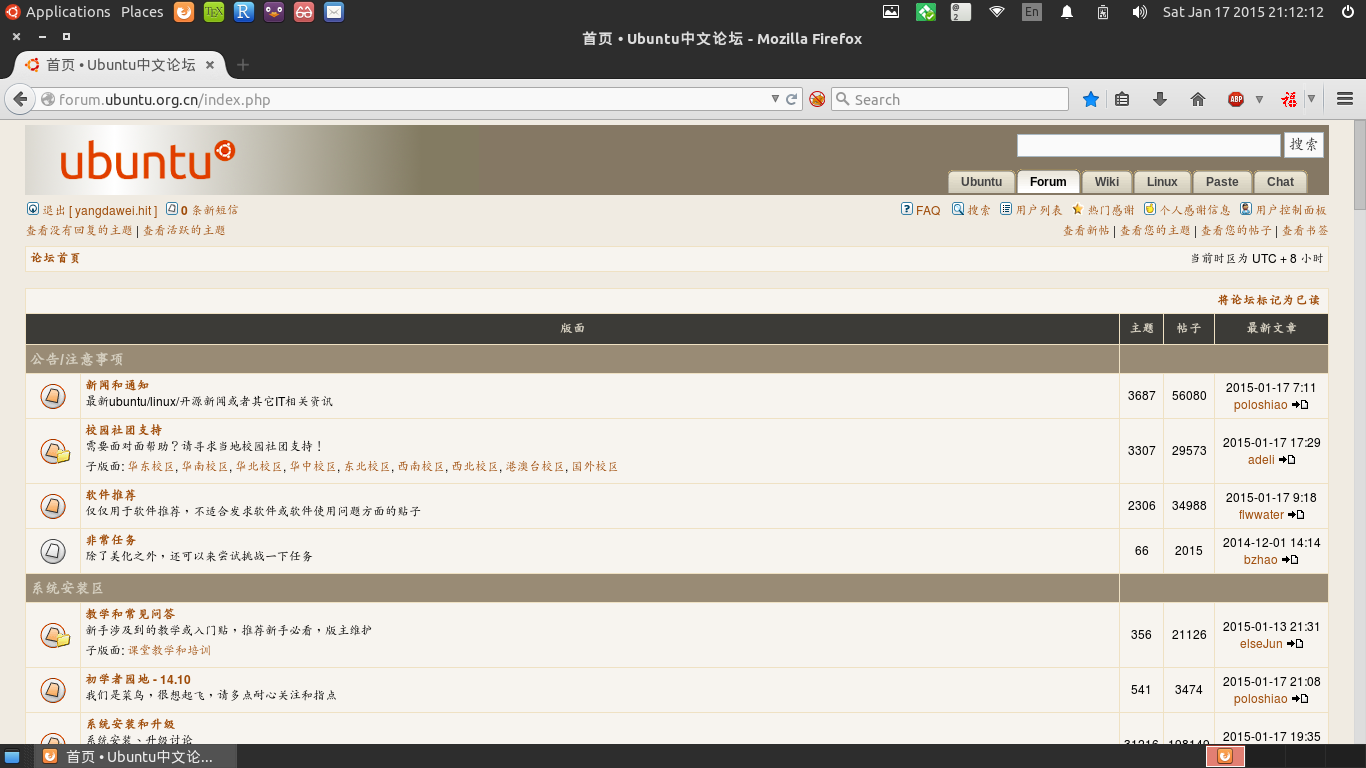Go to Firefox home page icon
Screen dimensions: 1366x768
tap(1198, 99)
